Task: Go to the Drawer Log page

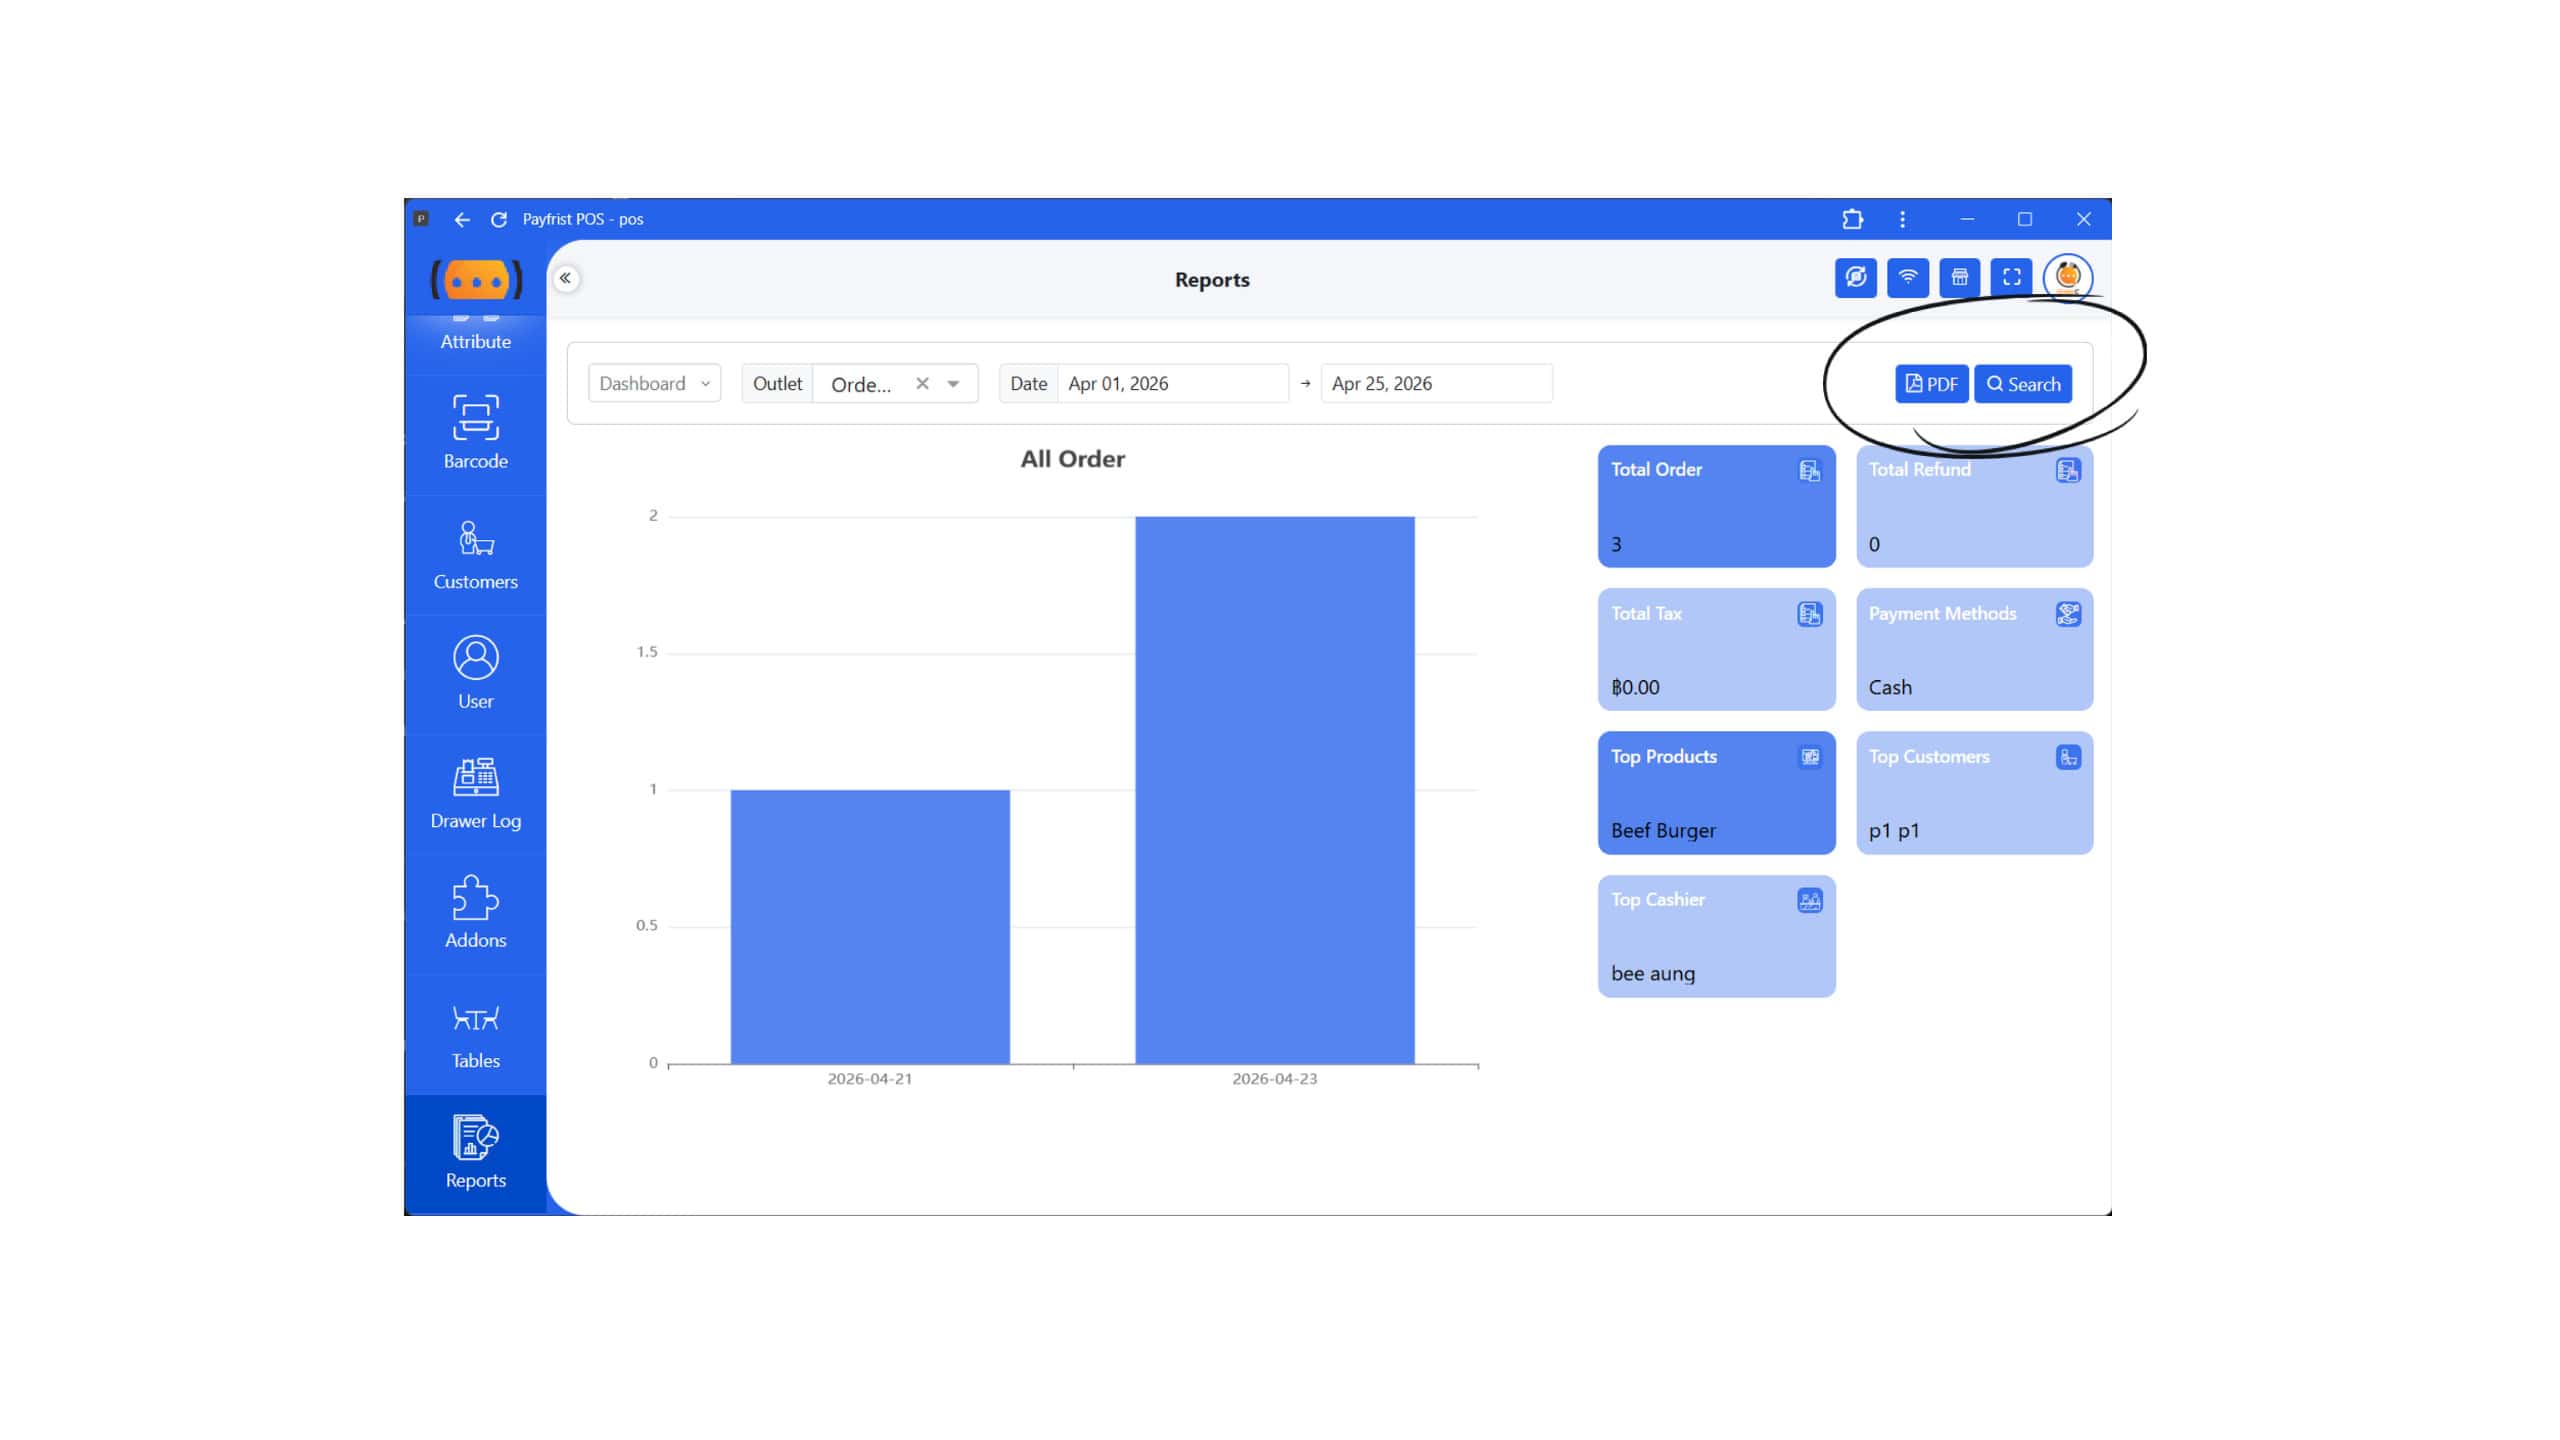Action: tap(475, 793)
